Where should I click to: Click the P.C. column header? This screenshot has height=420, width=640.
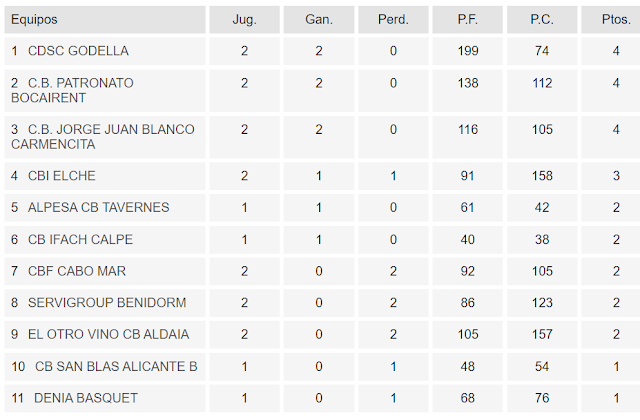tap(543, 19)
